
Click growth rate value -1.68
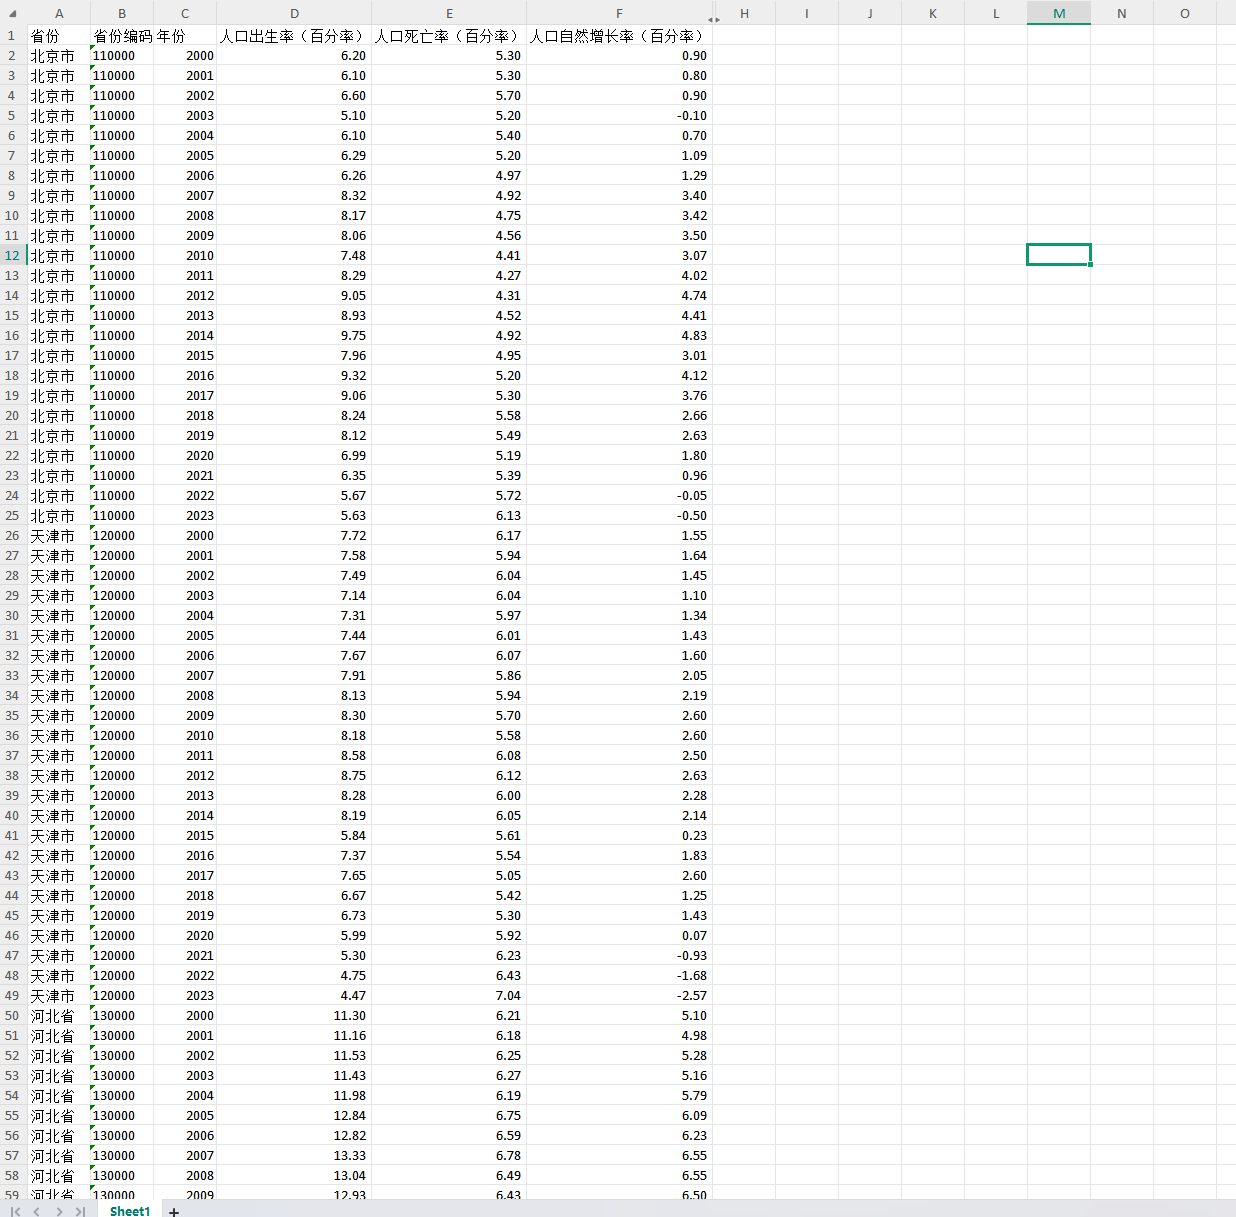pyautogui.click(x=619, y=975)
